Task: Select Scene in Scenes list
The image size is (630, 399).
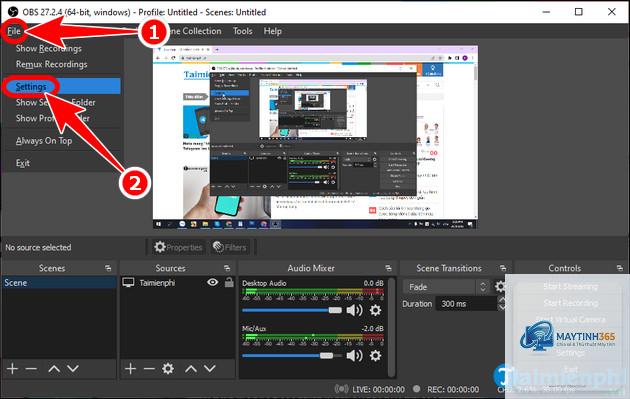Action: pyautogui.click(x=59, y=282)
